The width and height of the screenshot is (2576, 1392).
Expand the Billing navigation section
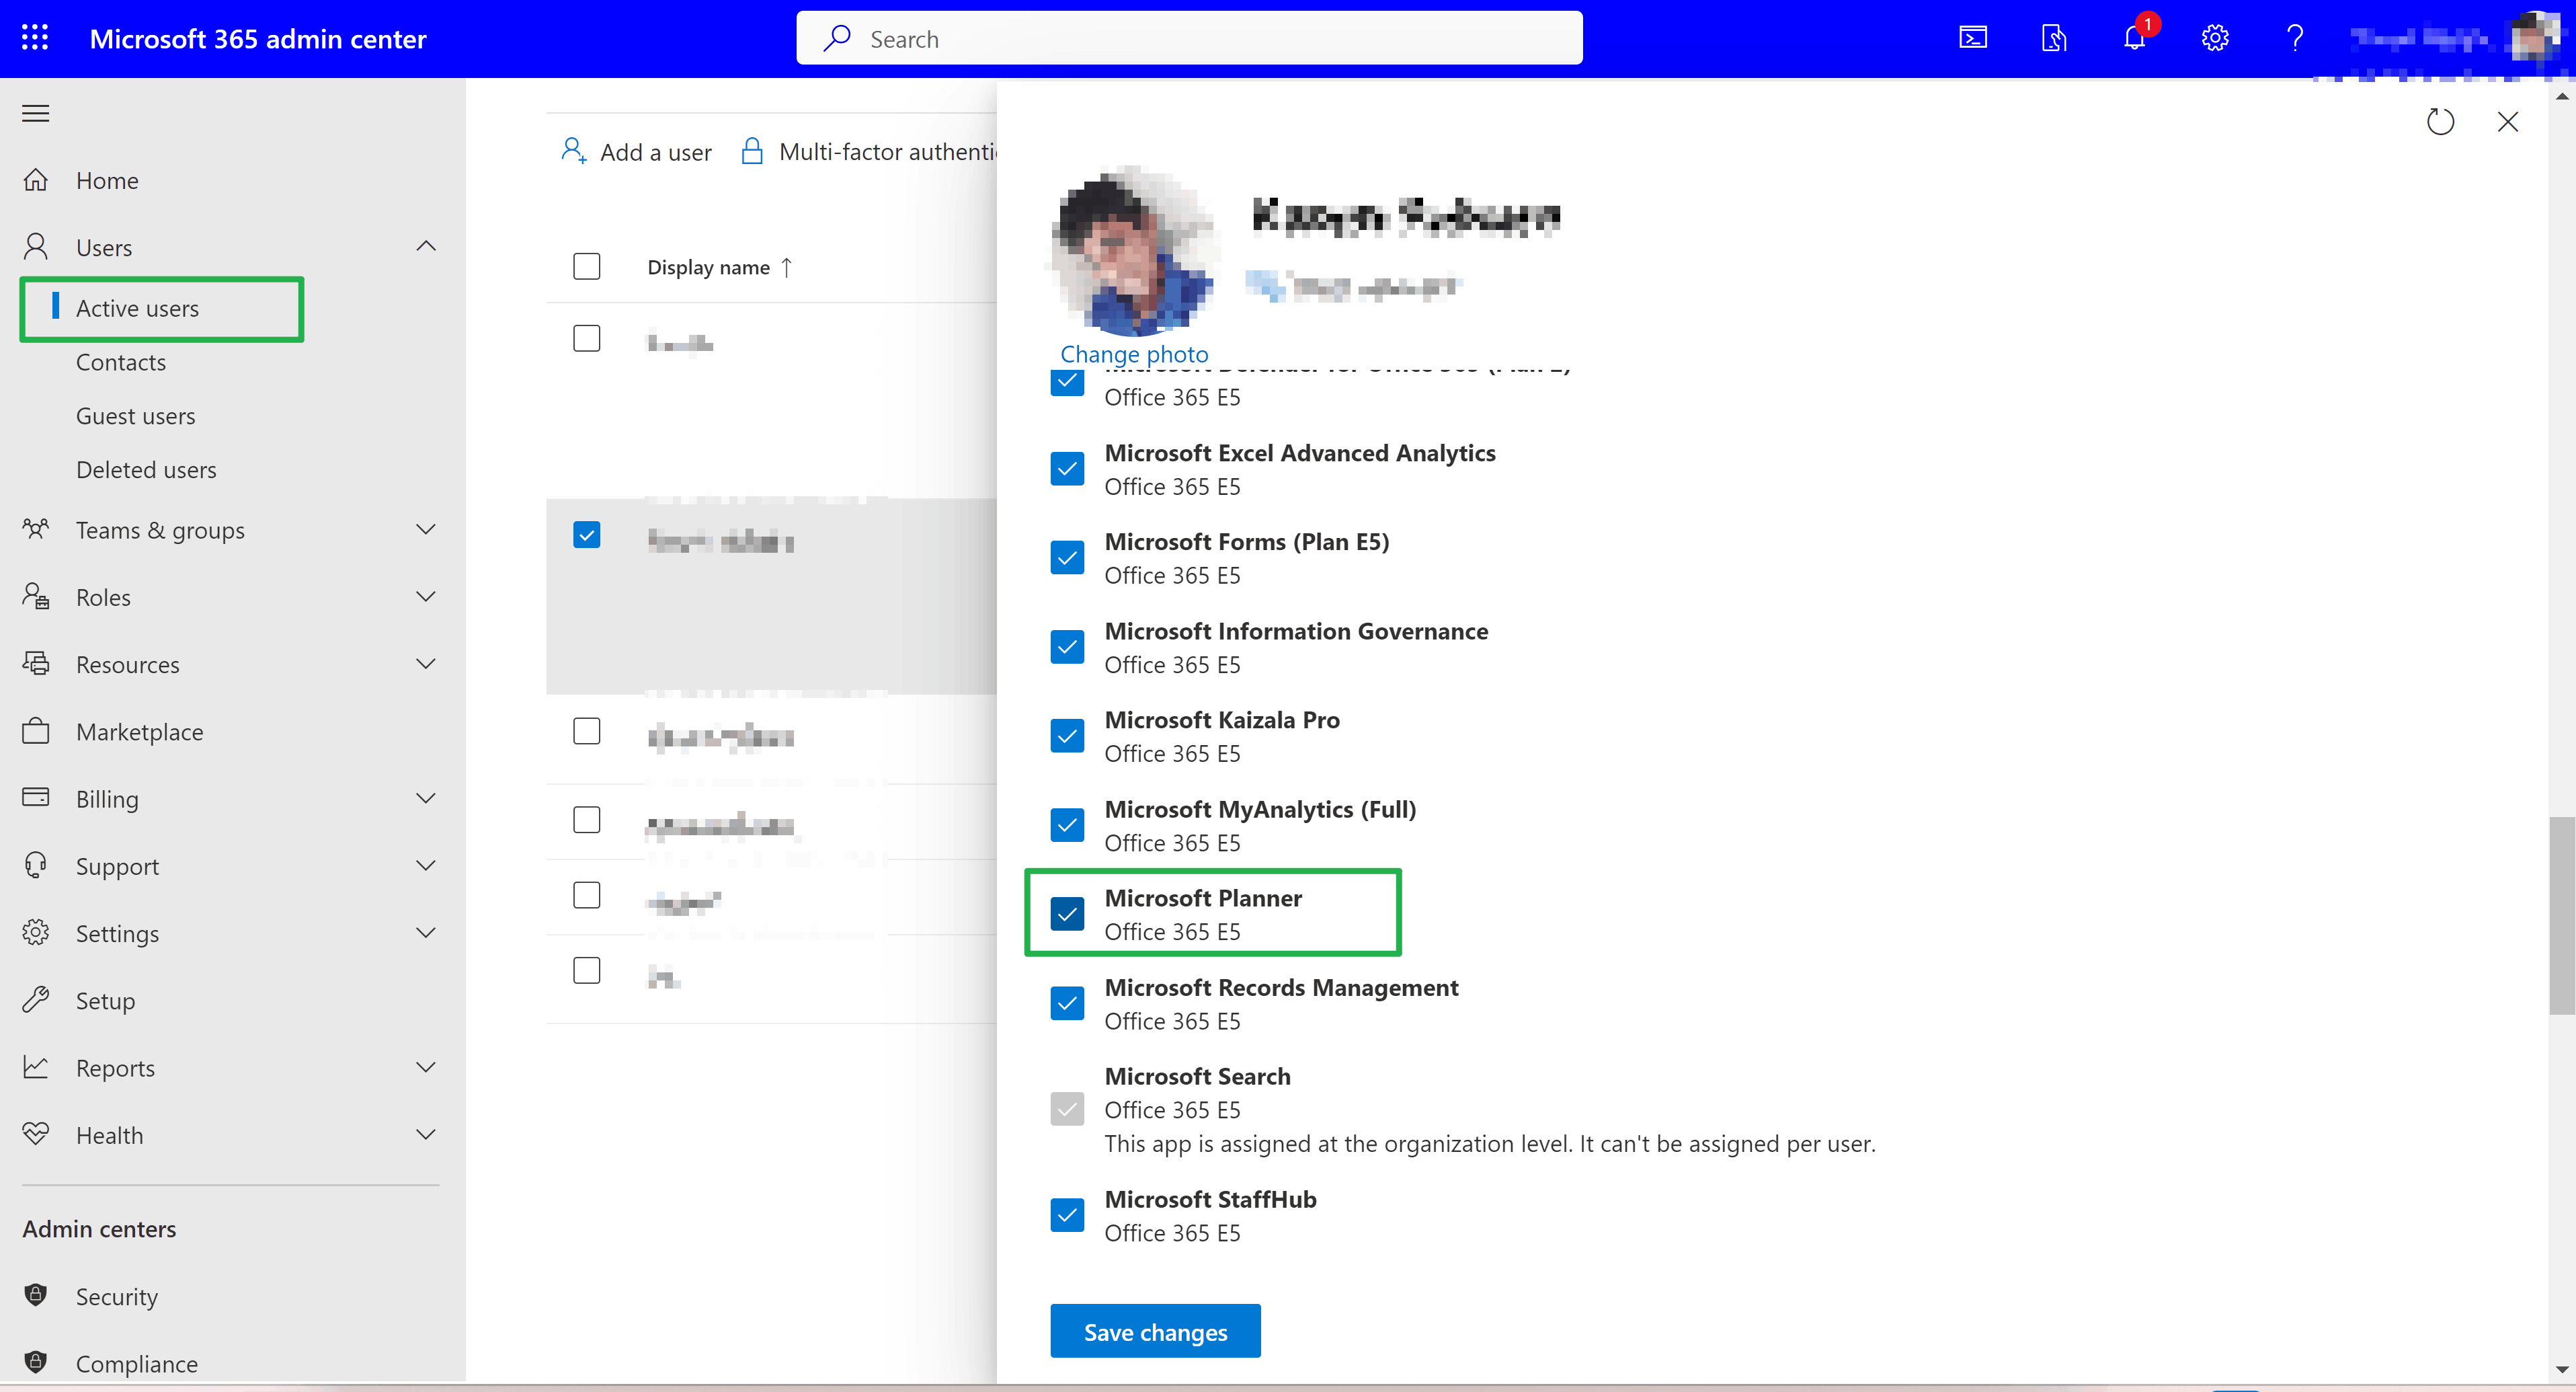click(426, 798)
